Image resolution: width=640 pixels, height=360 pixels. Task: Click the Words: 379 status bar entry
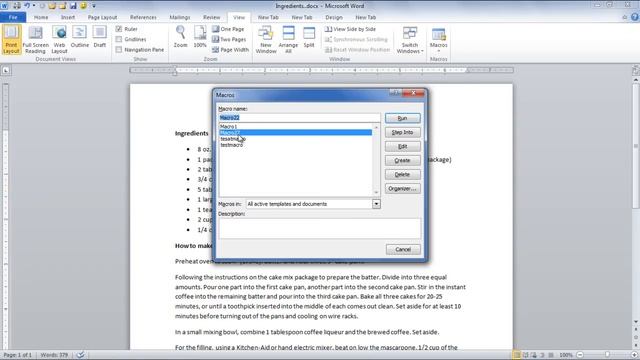click(x=54, y=355)
